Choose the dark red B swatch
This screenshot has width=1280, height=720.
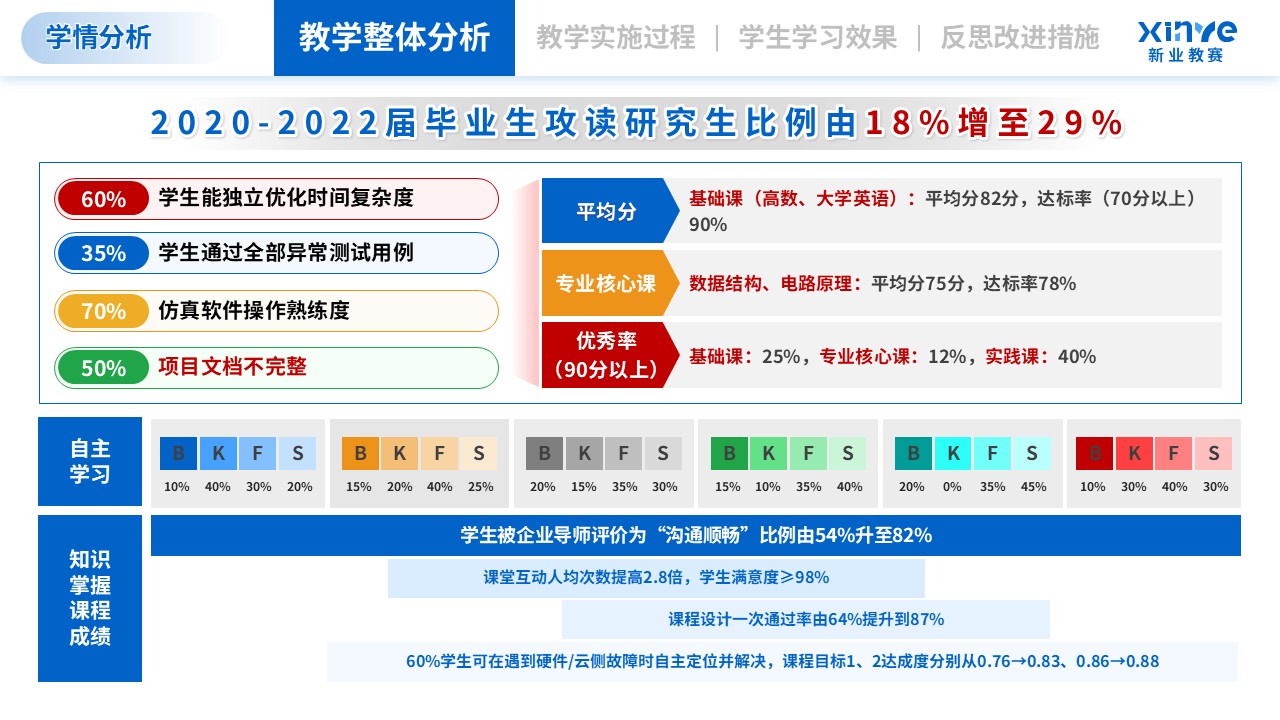point(1095,454)
